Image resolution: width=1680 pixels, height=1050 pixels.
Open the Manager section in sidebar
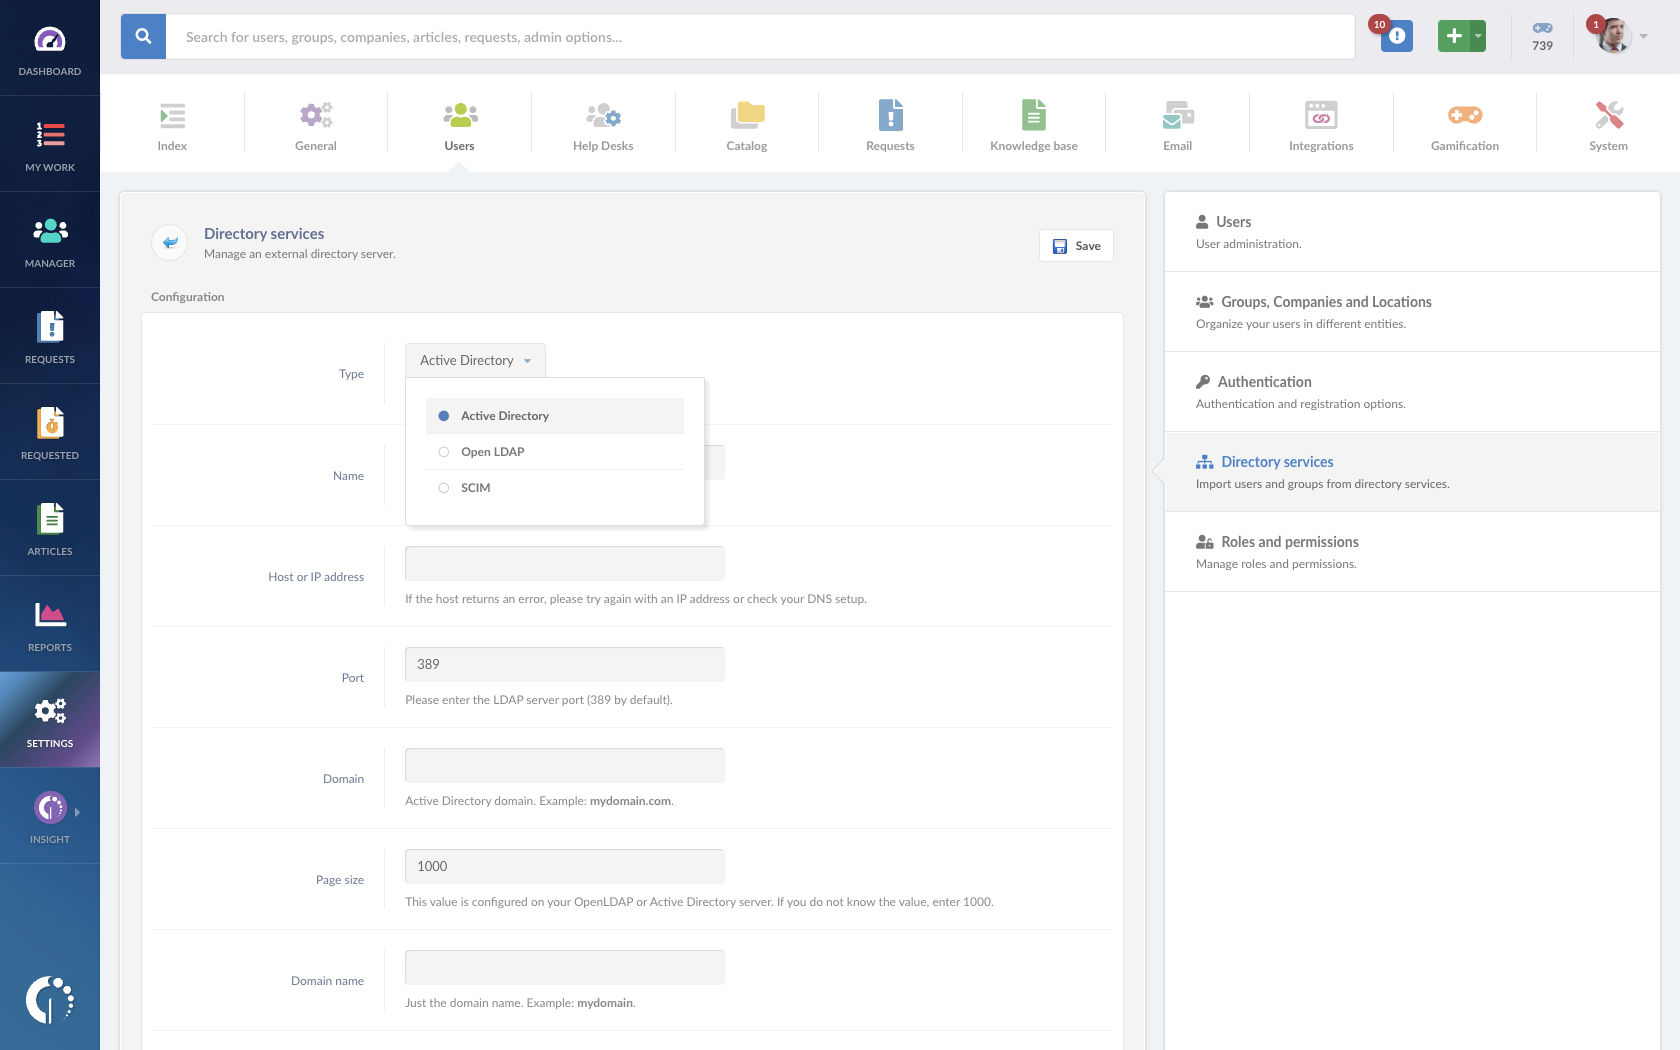(x=50, y=240)
